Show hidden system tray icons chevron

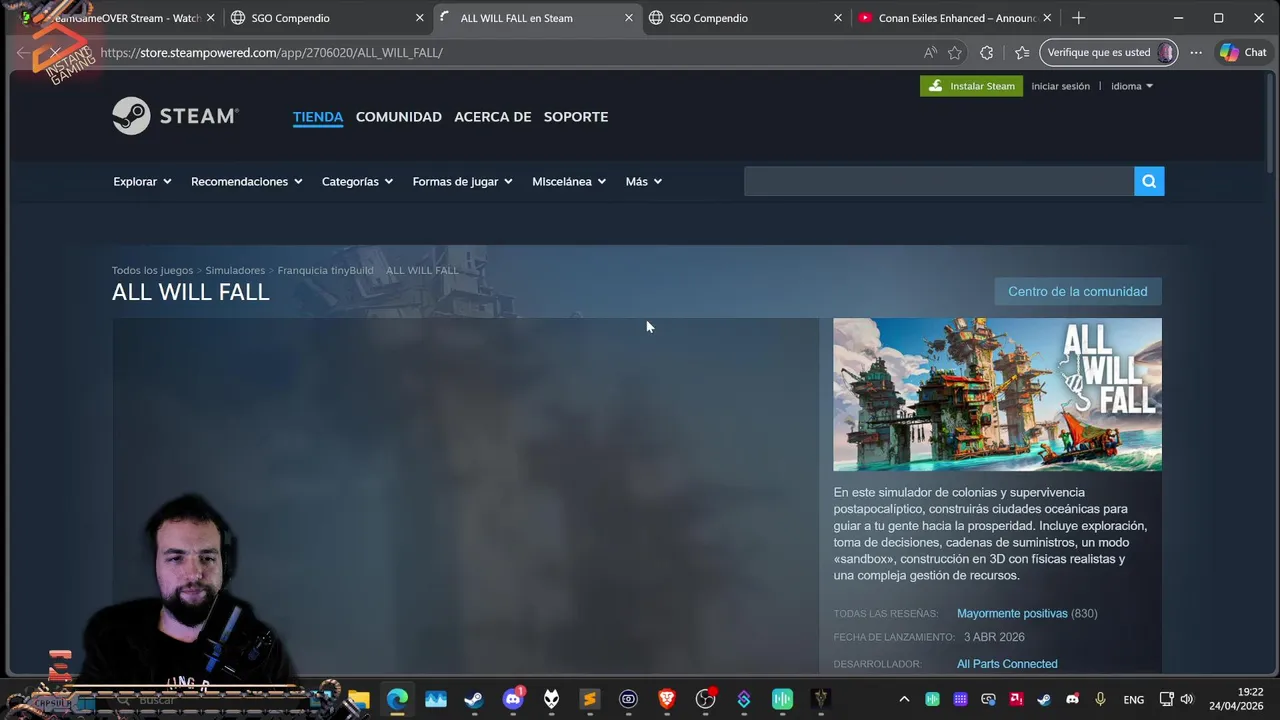point(904,699)
